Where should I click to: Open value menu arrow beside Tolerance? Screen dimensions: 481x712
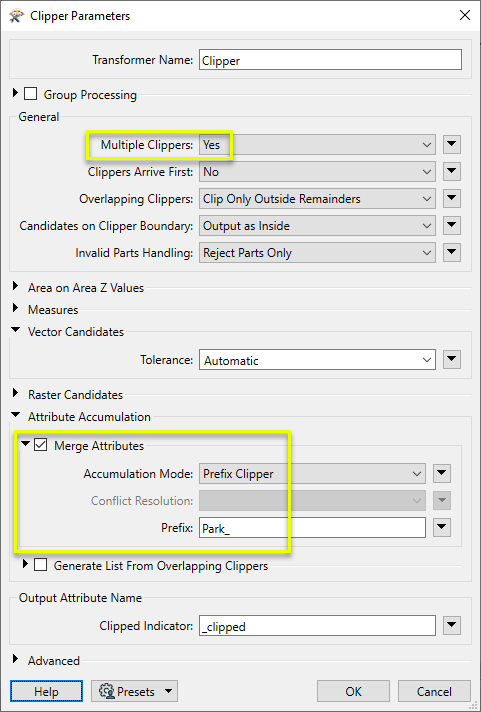(x=451, y=360)
